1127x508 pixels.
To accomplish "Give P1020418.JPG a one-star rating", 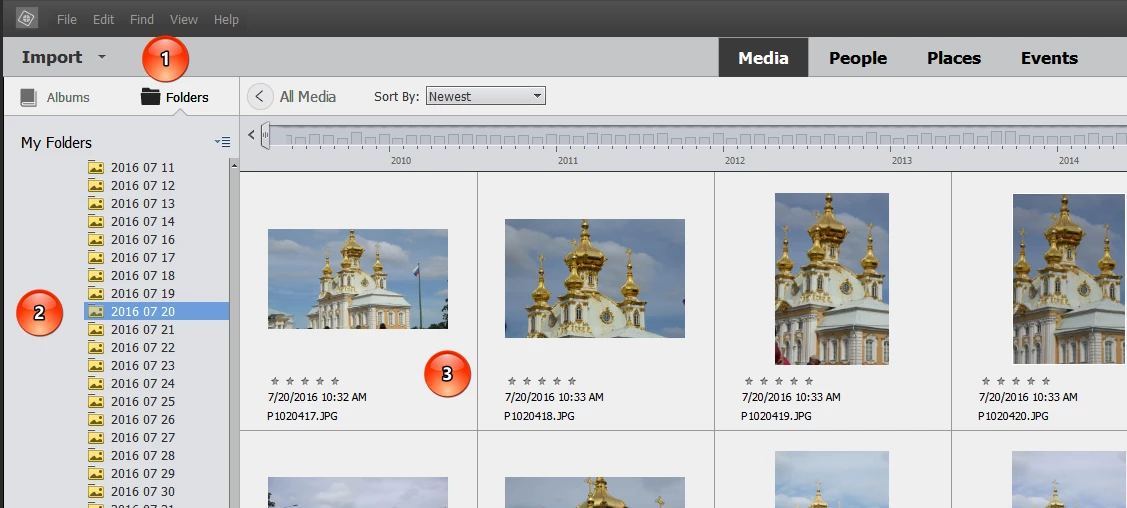I will coord(512,381).
